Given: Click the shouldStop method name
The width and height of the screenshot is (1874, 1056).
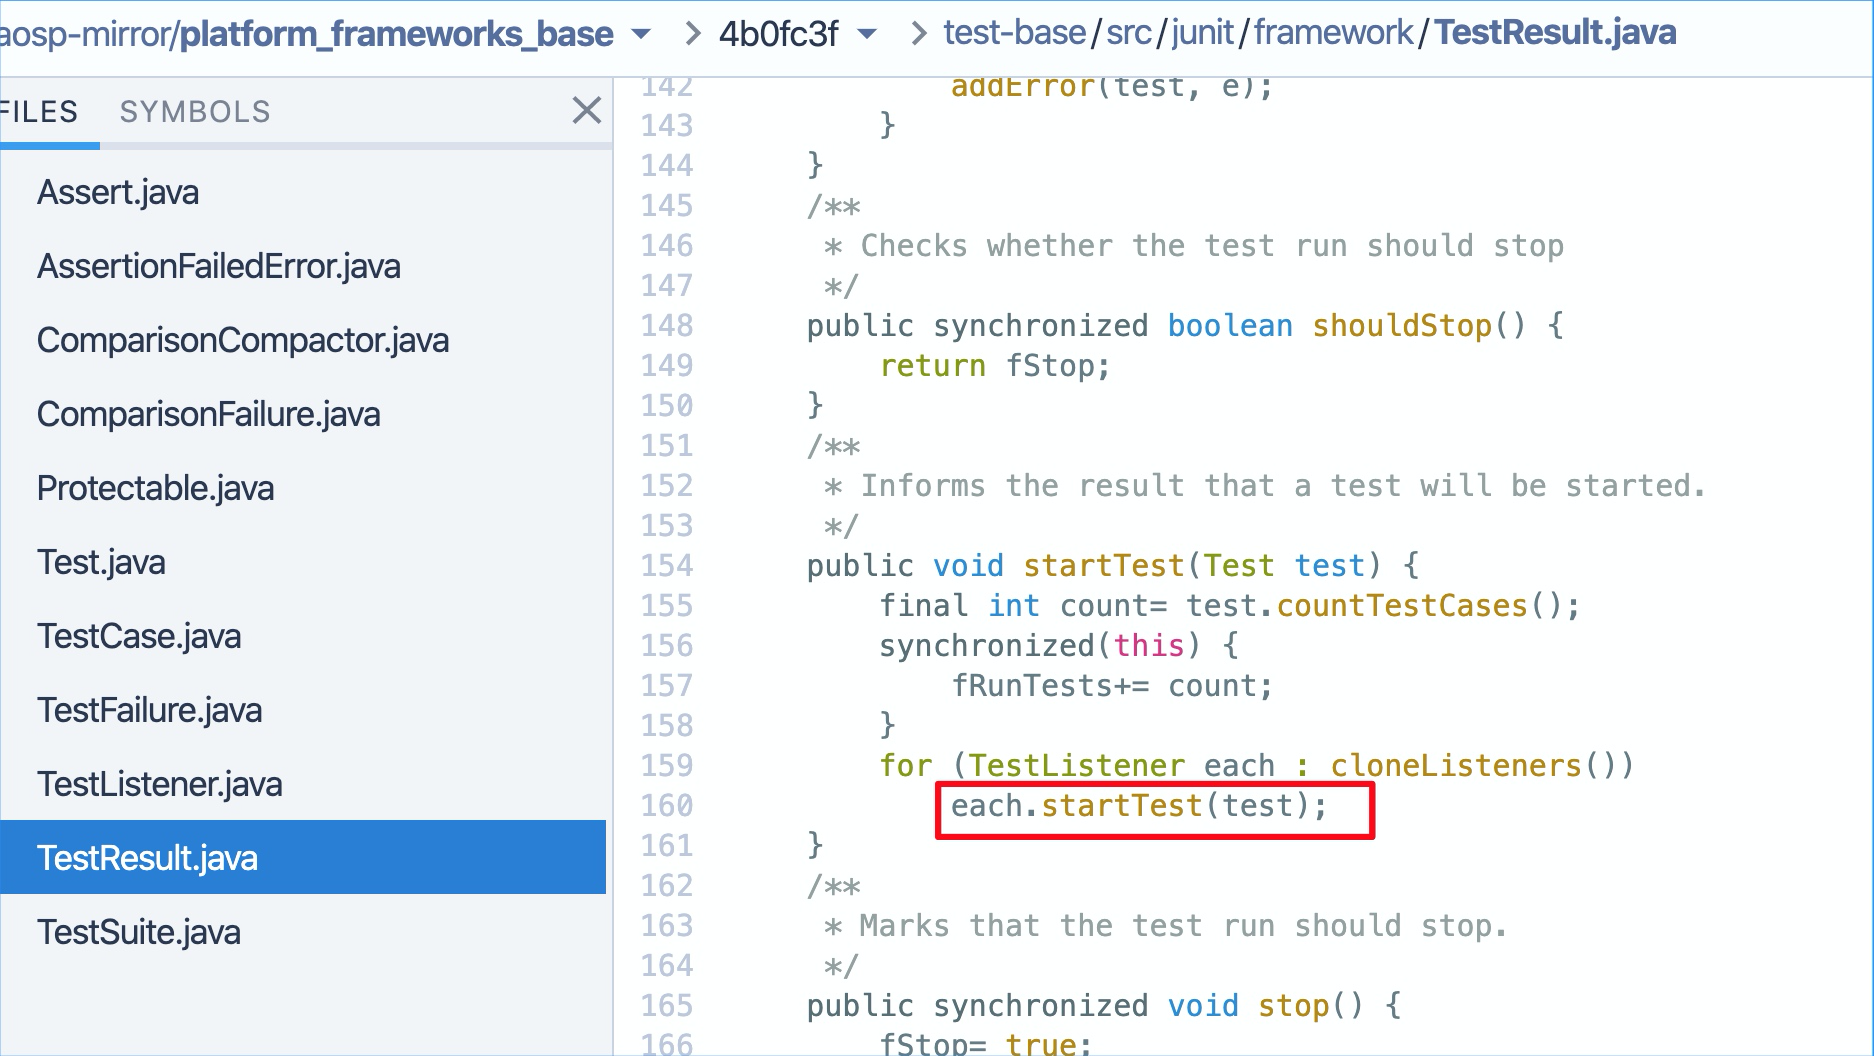Looking at the screenshot, I should coord(1402,326).
